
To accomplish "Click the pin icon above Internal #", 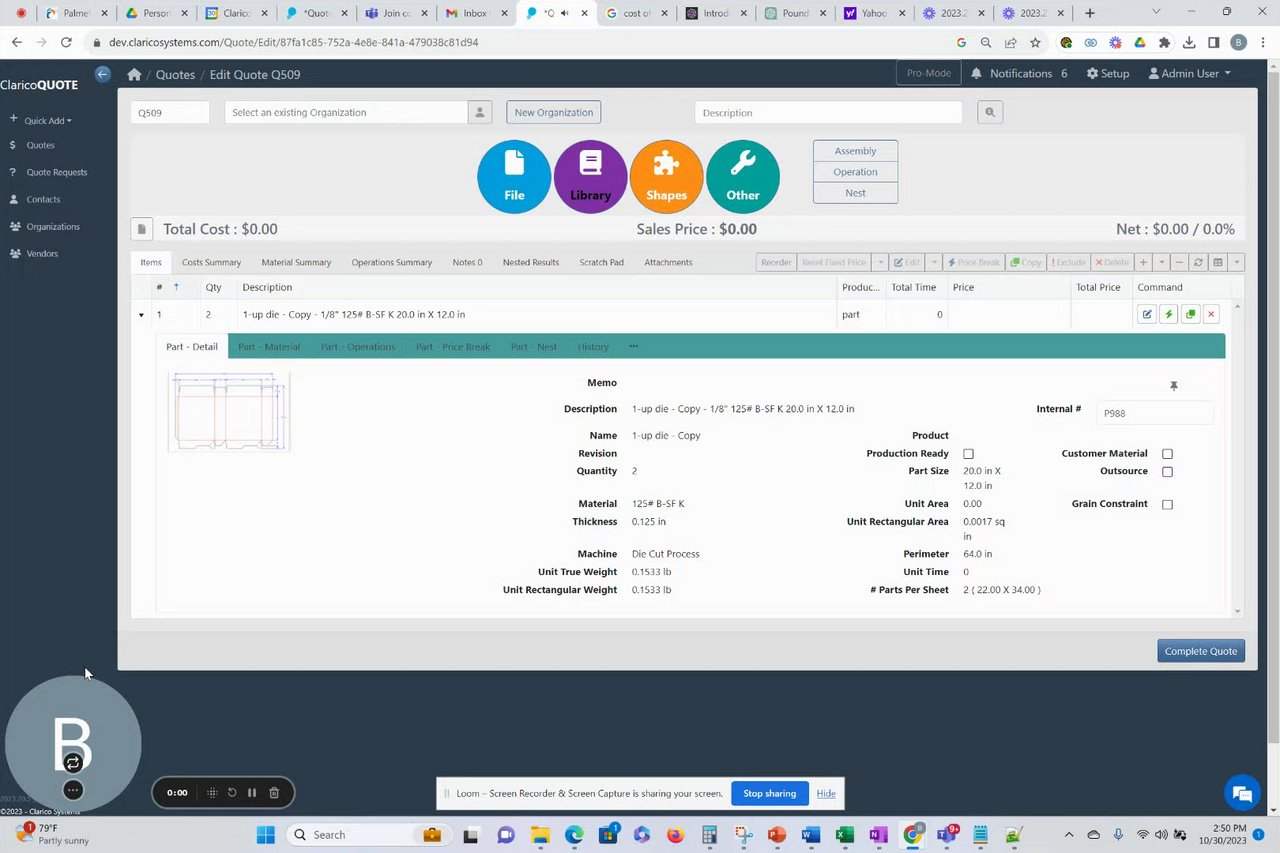I will pos(1174,386).
